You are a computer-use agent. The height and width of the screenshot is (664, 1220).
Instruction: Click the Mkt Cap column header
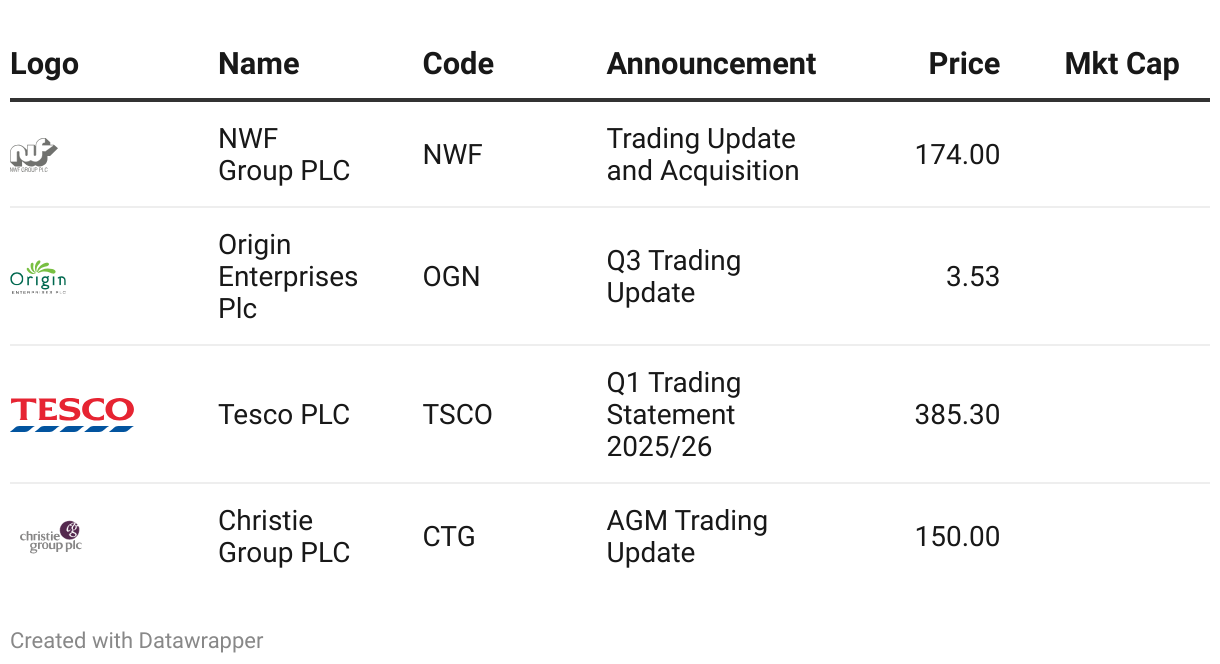pyautogui.click(x=1121, y=64)
